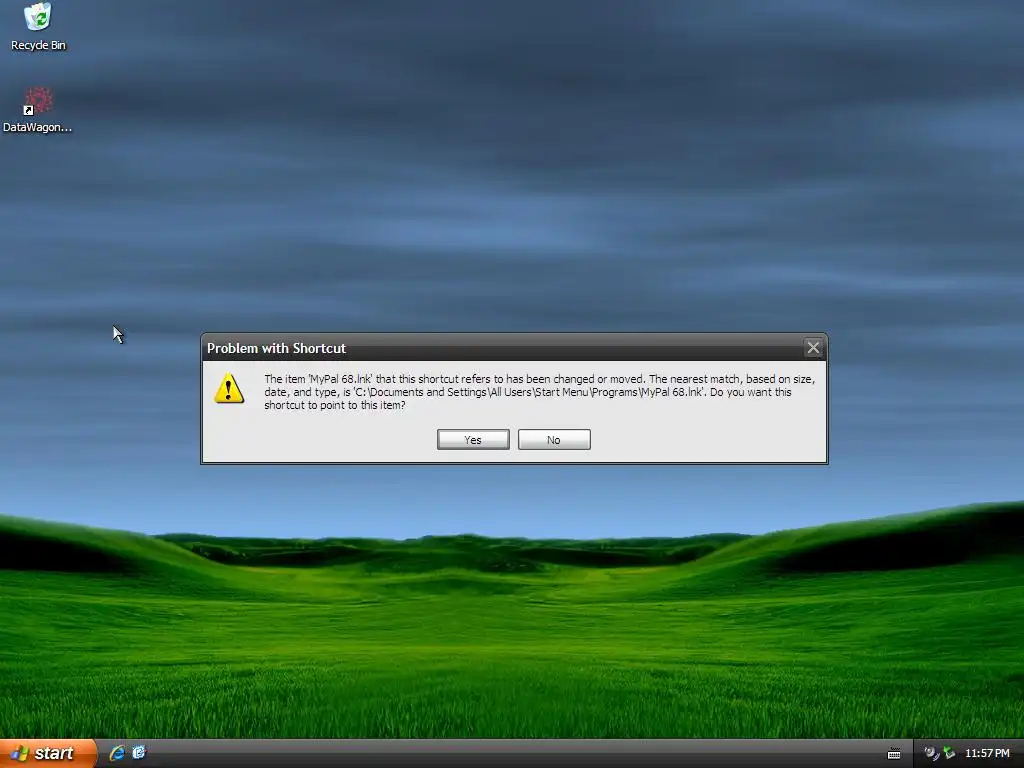Image resolution: width=1024 pixels, height=768 pixels.
Task: Click Yes to repoint the shortcut
Action: click(x=473, y=440)
